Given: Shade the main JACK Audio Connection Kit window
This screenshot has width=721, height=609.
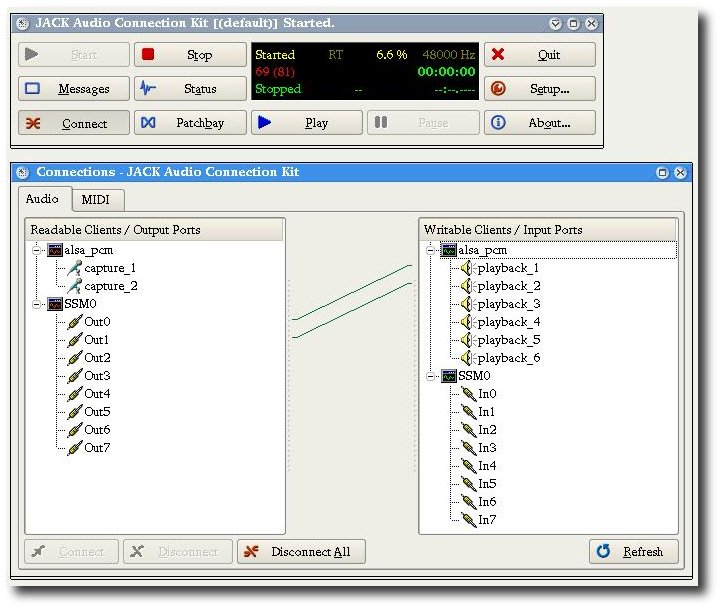Looking at the screenshot, I should 555,23.
